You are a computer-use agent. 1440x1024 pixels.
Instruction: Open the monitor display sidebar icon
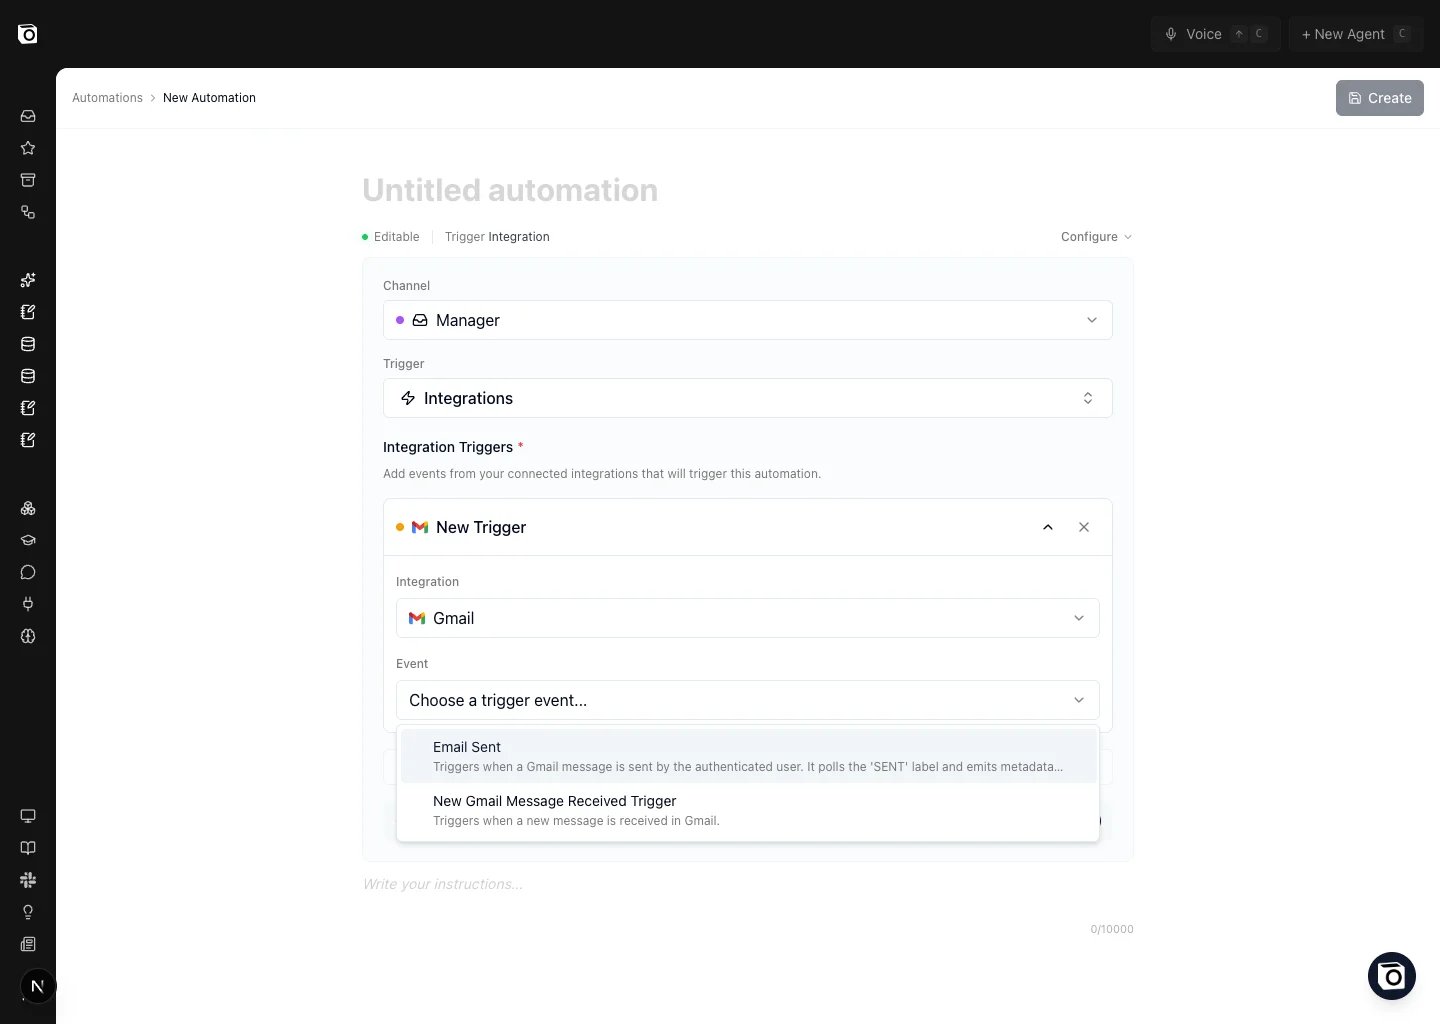pyautogui.click(x=28, y=816)
